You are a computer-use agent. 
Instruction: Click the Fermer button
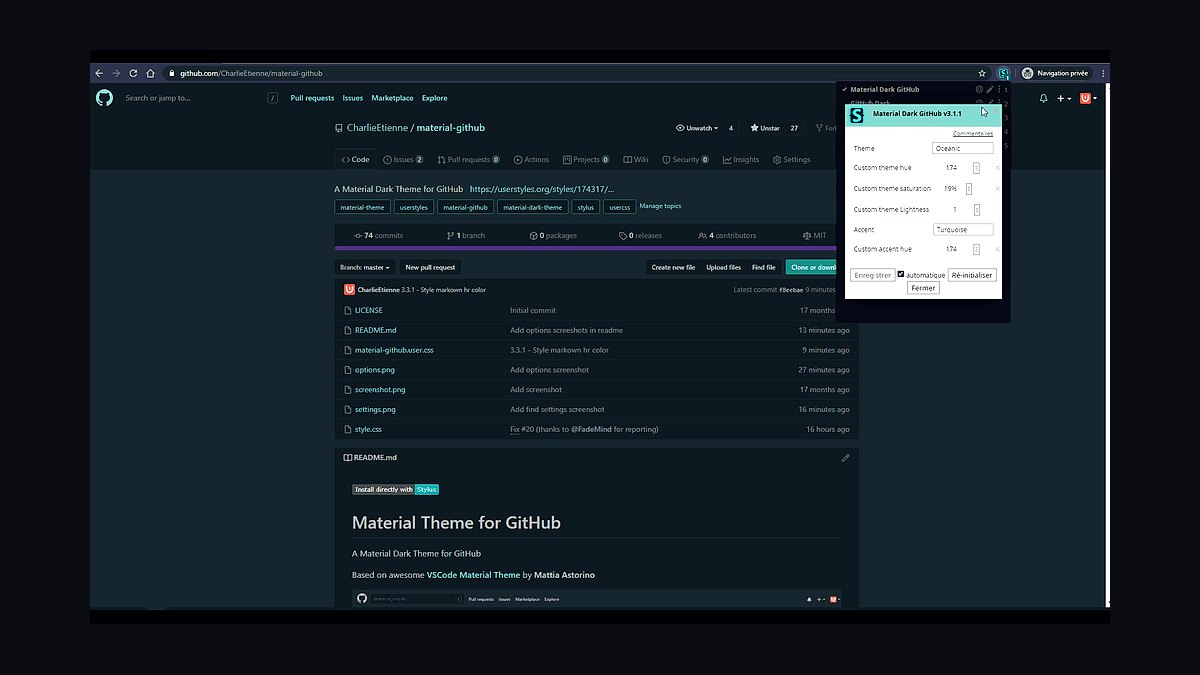[x=923, y=288]
